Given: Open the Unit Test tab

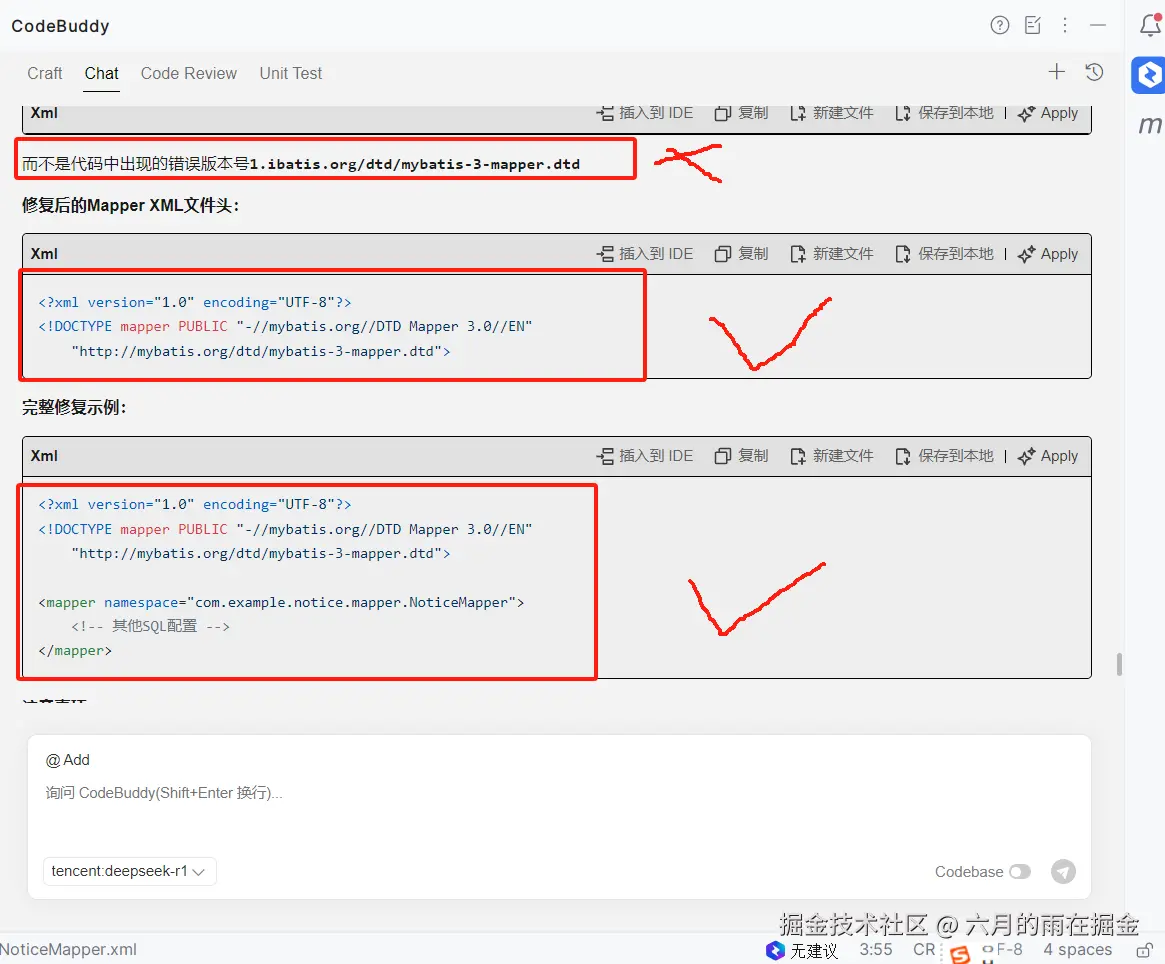Looking at the screenshot, I should [x=291, y=74].
